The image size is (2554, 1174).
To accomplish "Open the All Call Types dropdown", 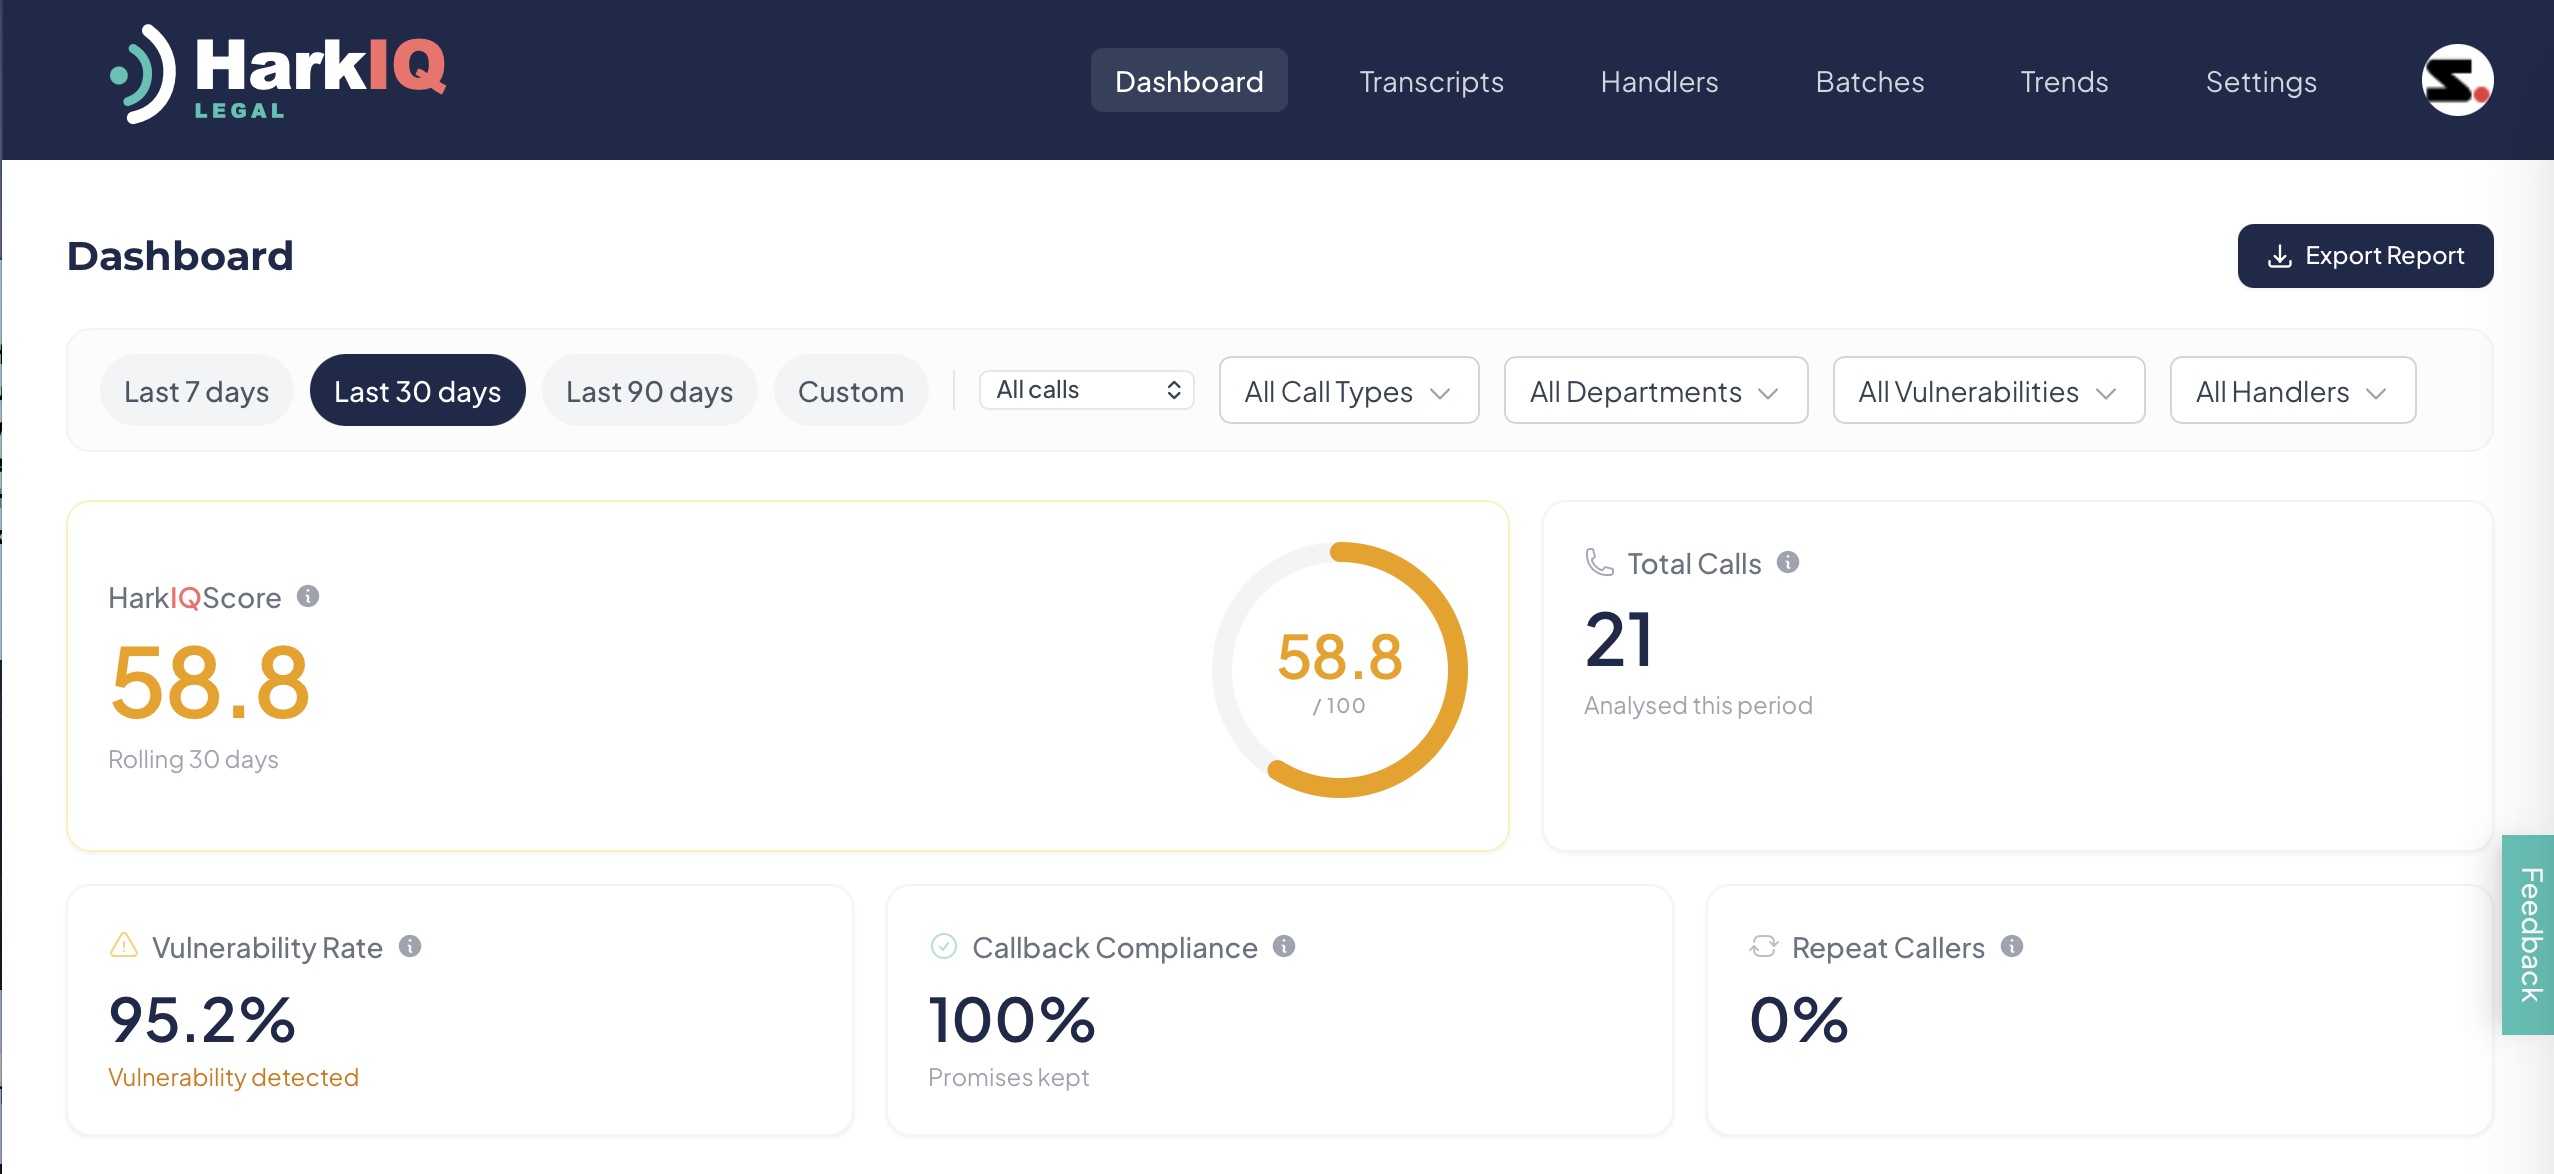I will (x=1347, y=390).
